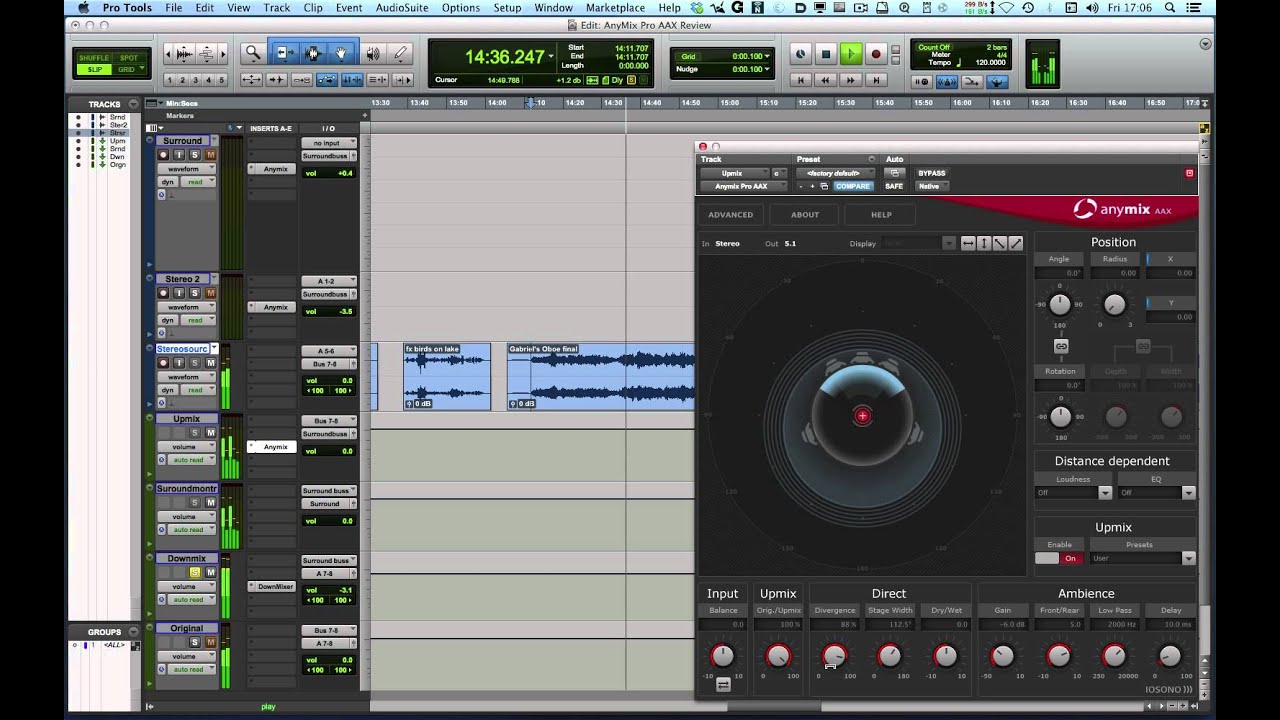Mute the Surround track
This screenshot has height=720, width=1280.
pos(210,155)
